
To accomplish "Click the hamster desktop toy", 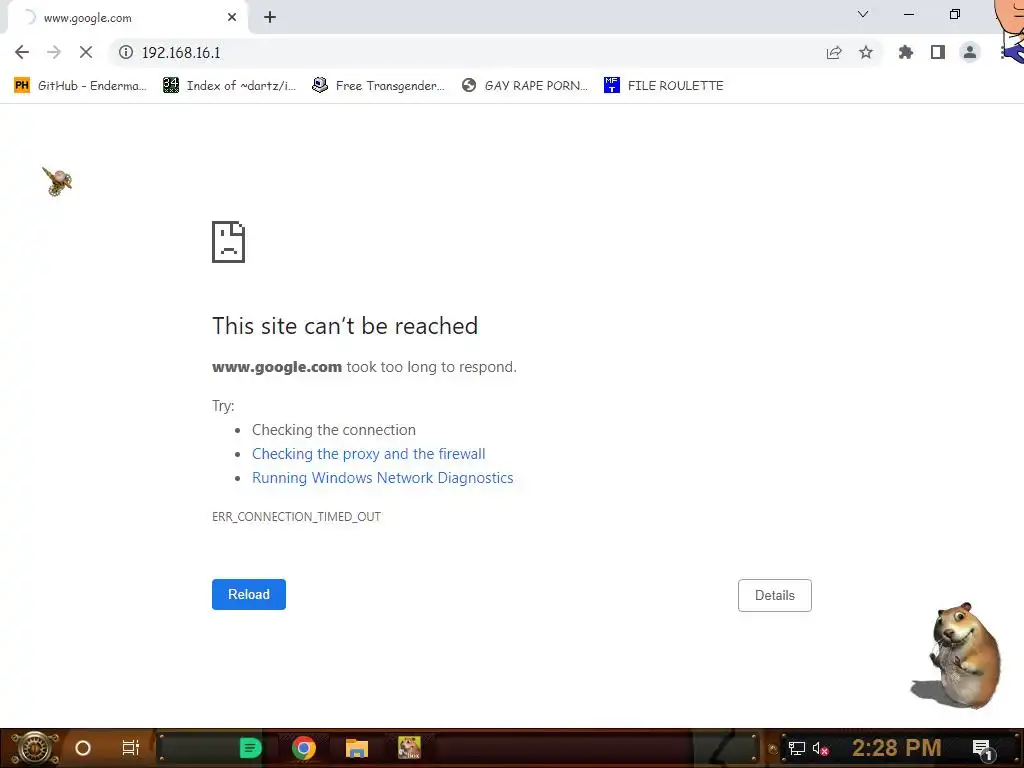I will point(956,655).
